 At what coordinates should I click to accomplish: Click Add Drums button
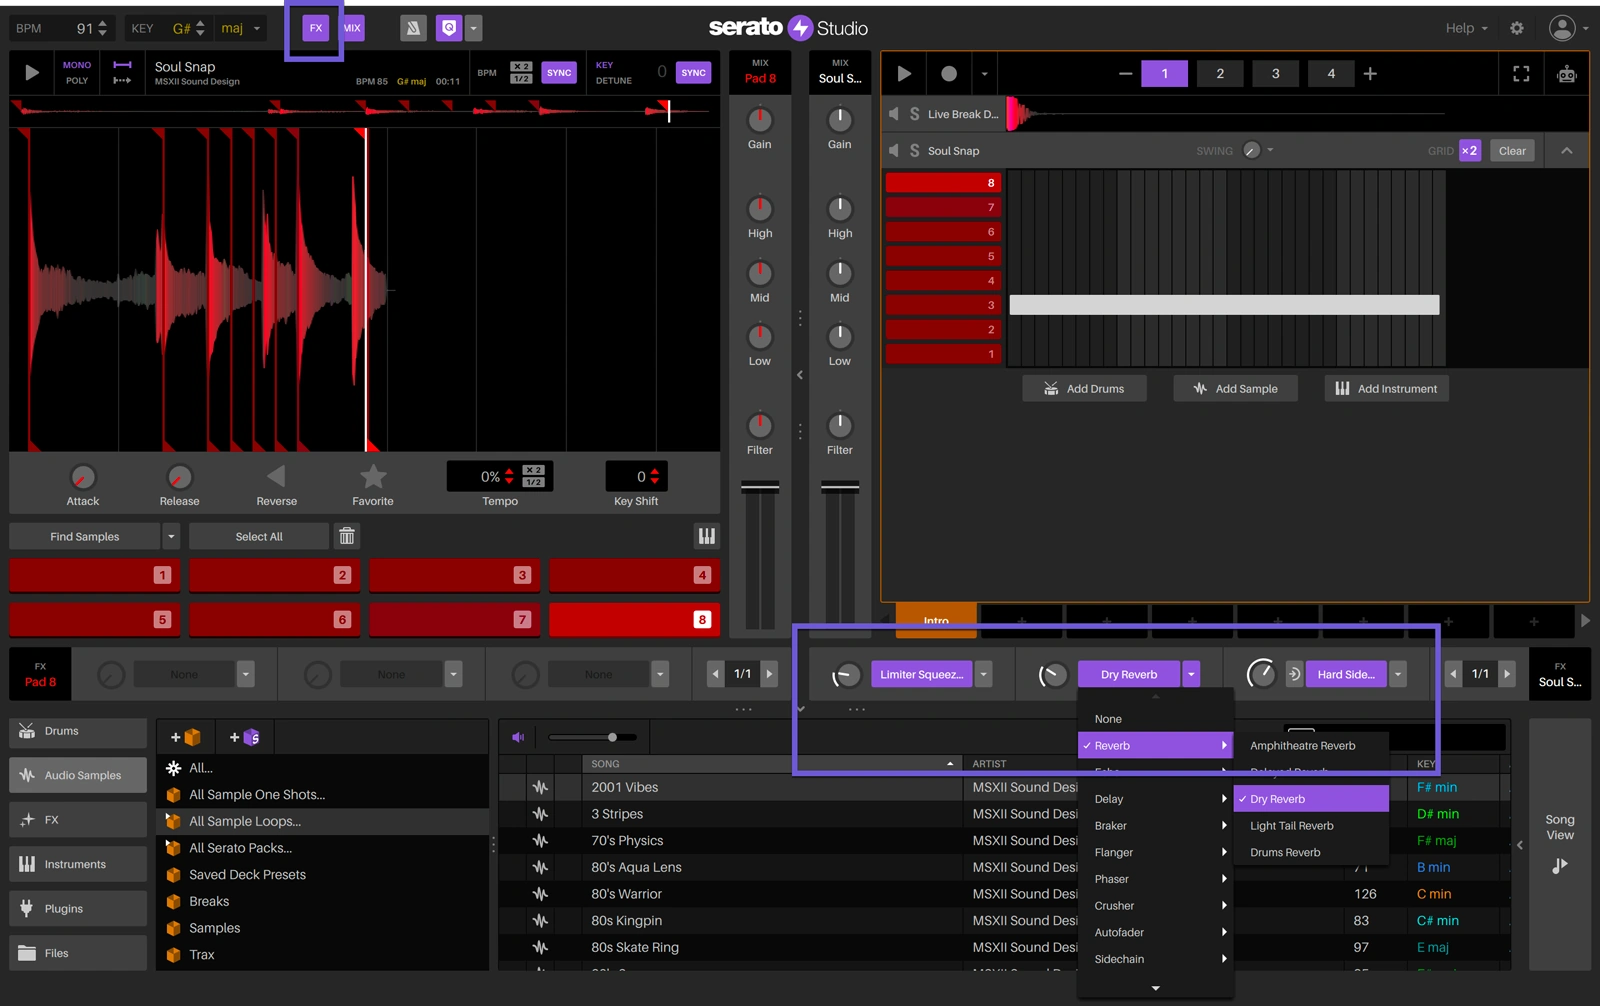tap(1084, 388)
